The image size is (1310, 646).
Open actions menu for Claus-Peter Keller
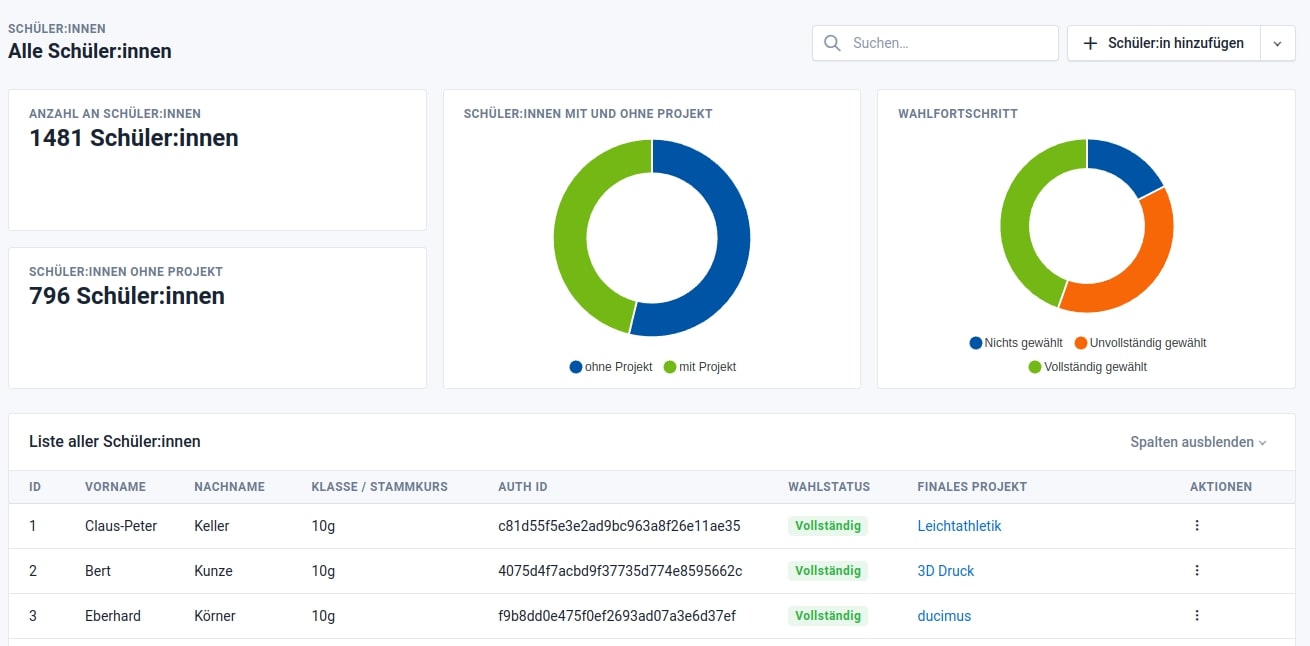(1197, 526)
